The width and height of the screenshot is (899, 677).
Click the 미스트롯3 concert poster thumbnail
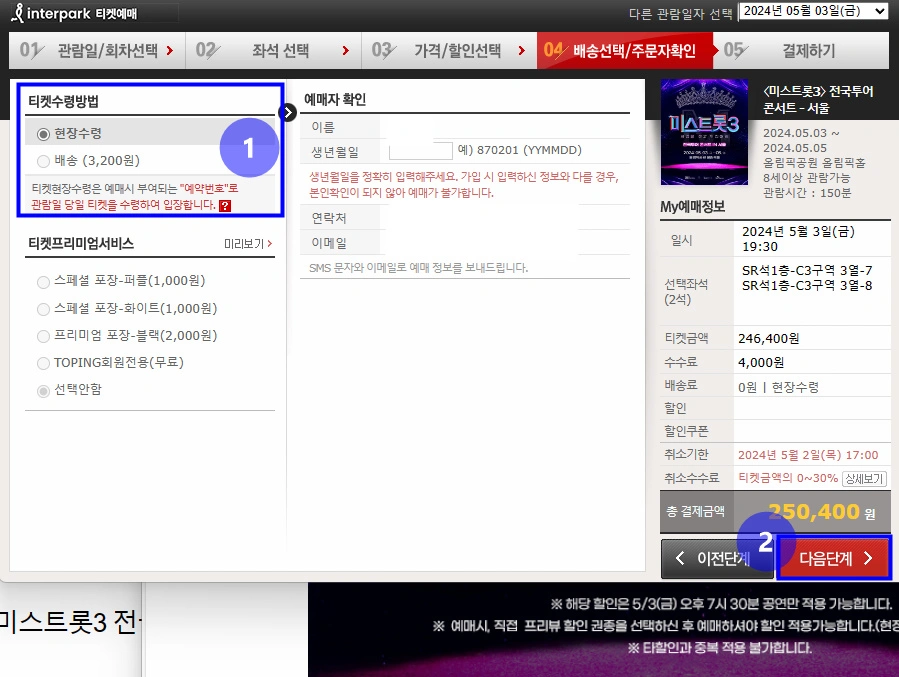tap(704, 132)
